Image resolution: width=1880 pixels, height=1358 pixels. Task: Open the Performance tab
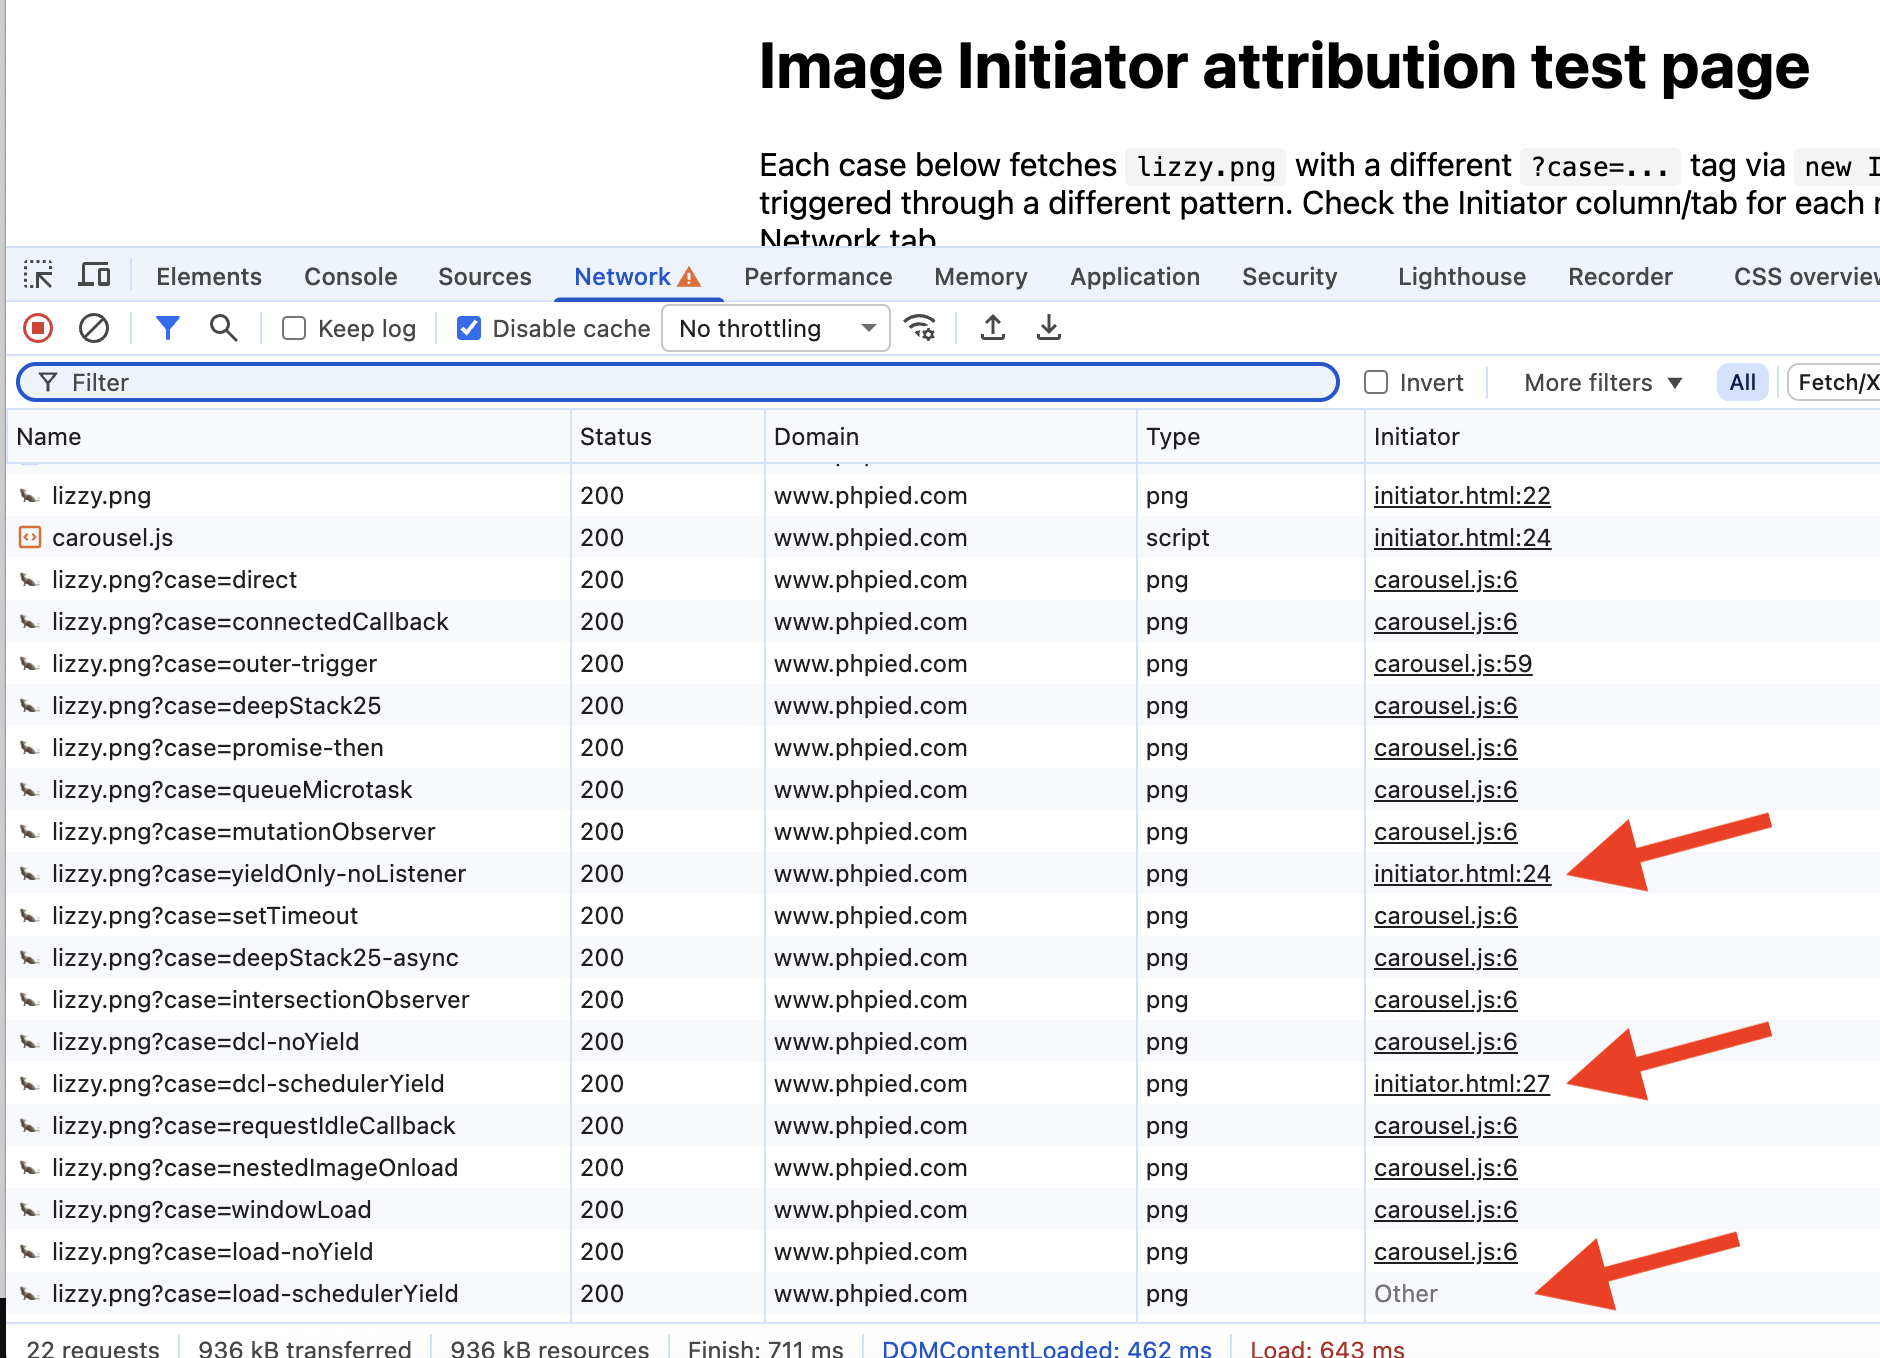818,277
